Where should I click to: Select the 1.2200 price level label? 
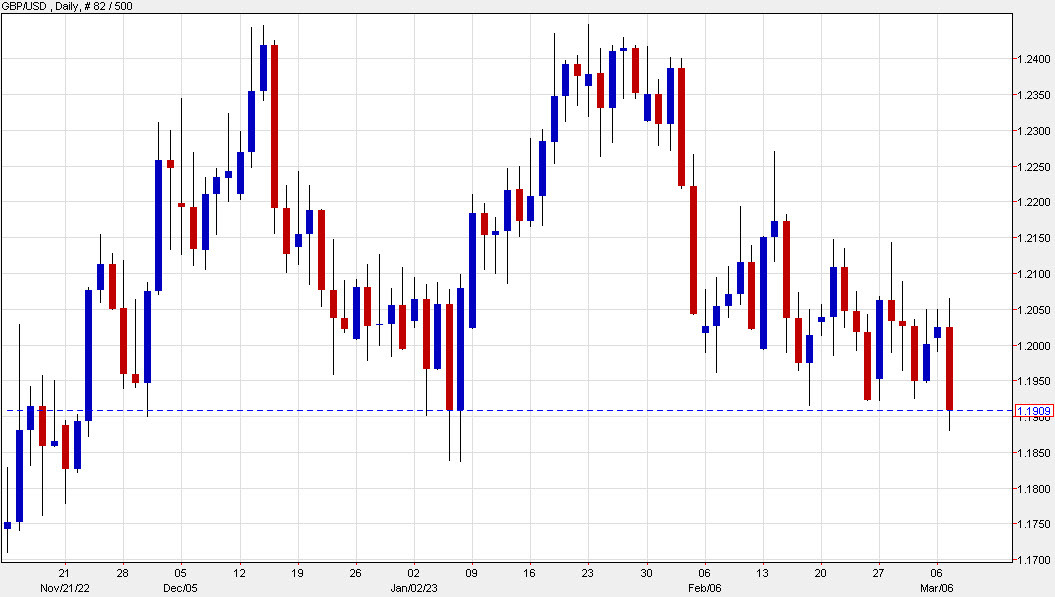1034,202
